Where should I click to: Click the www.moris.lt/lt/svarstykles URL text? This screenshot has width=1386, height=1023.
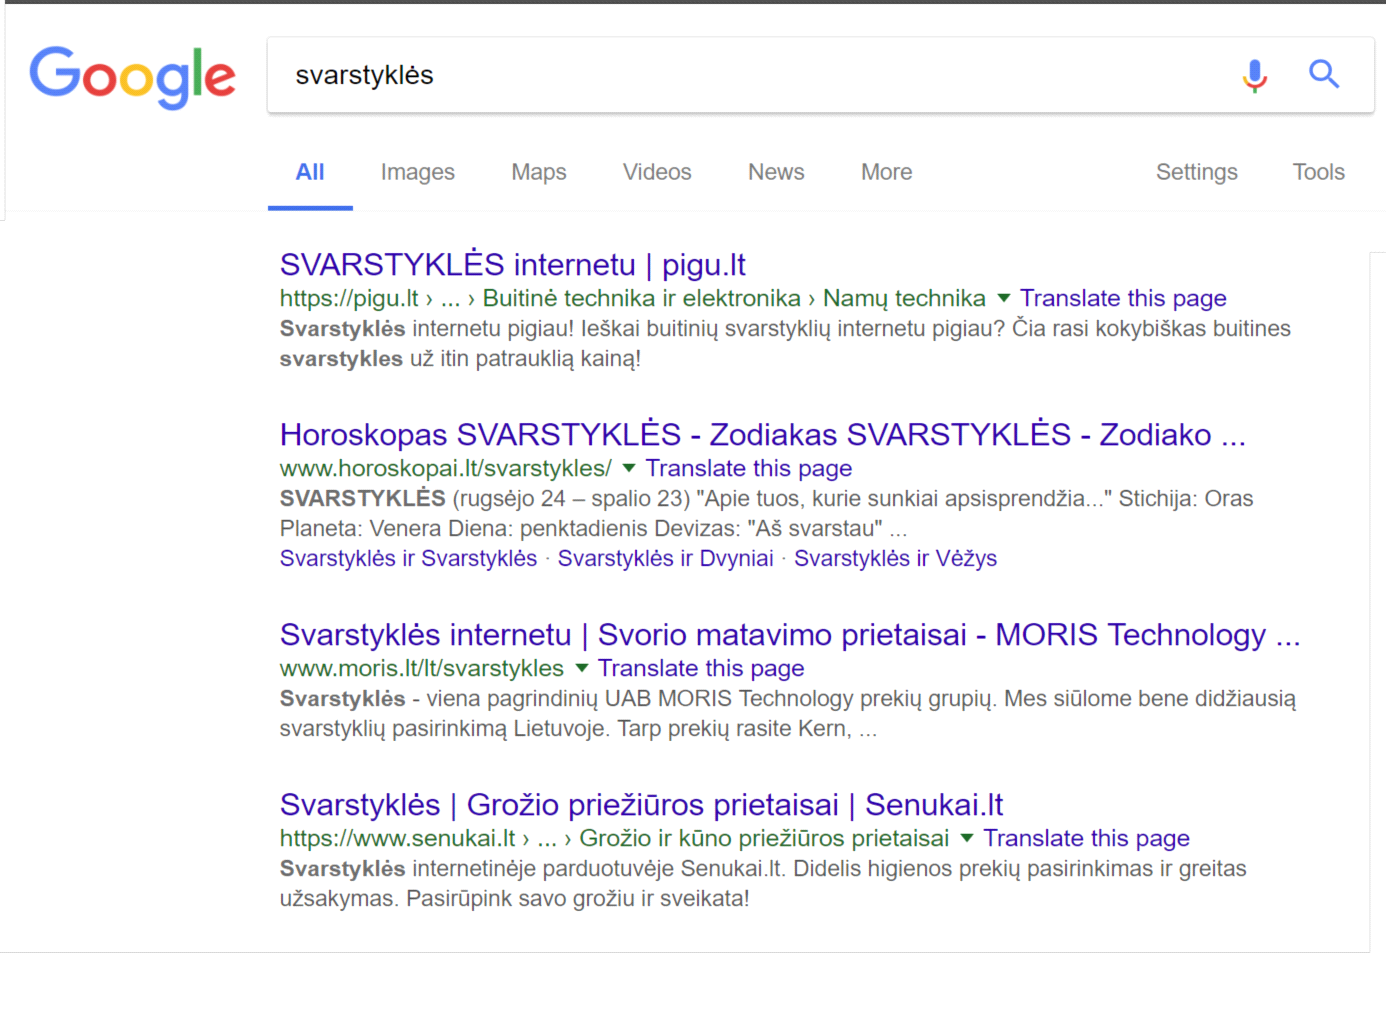(x=422, y=668)
